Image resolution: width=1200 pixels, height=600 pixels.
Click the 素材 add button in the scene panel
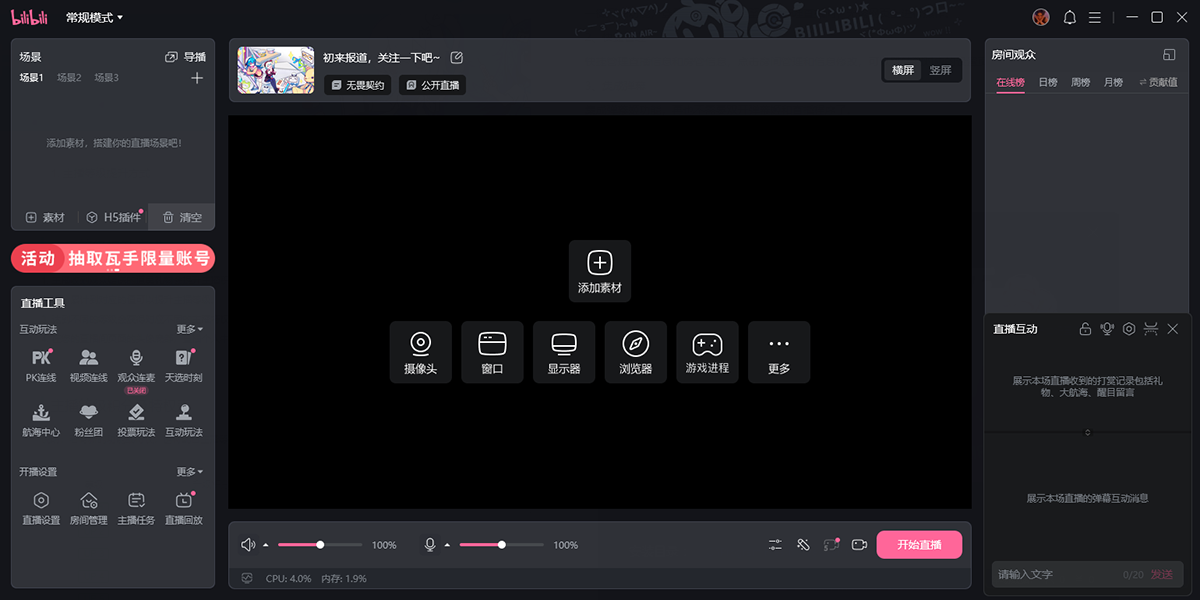(45, 217)
